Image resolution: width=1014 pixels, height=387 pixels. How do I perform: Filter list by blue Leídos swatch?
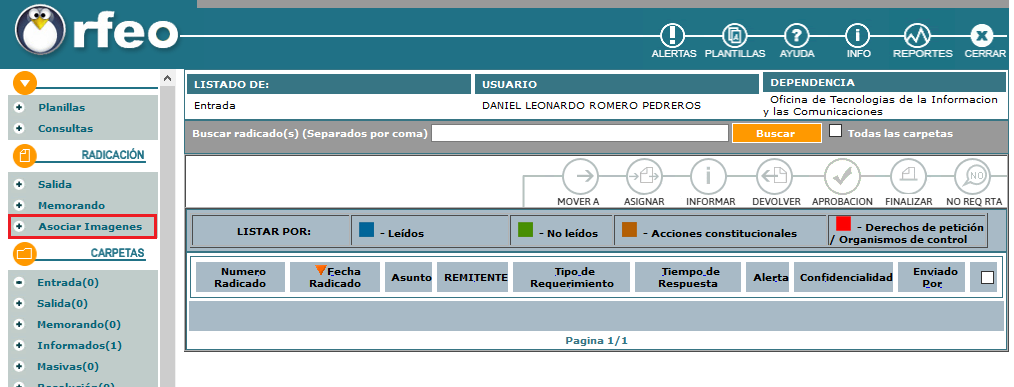coord(367,229)
